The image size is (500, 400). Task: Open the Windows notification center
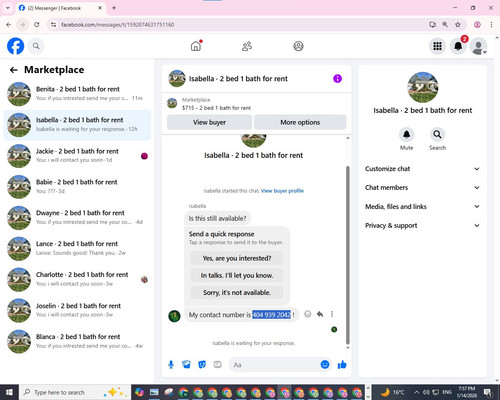click(488, 392)
